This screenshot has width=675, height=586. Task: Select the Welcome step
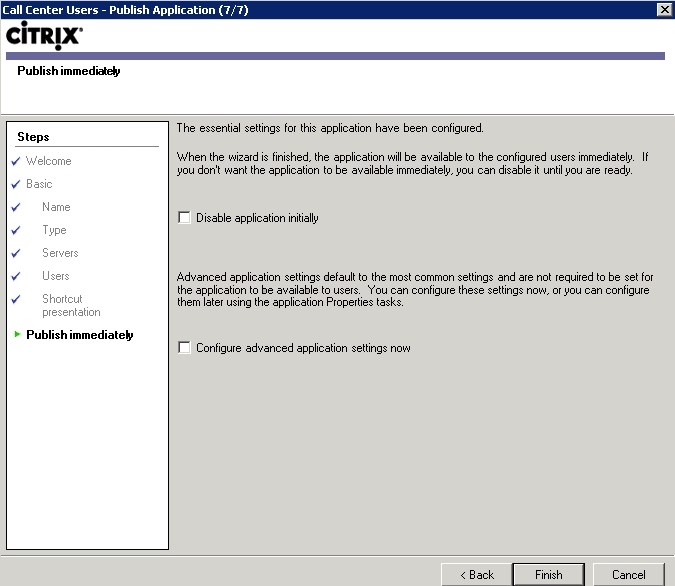point(49,161)
